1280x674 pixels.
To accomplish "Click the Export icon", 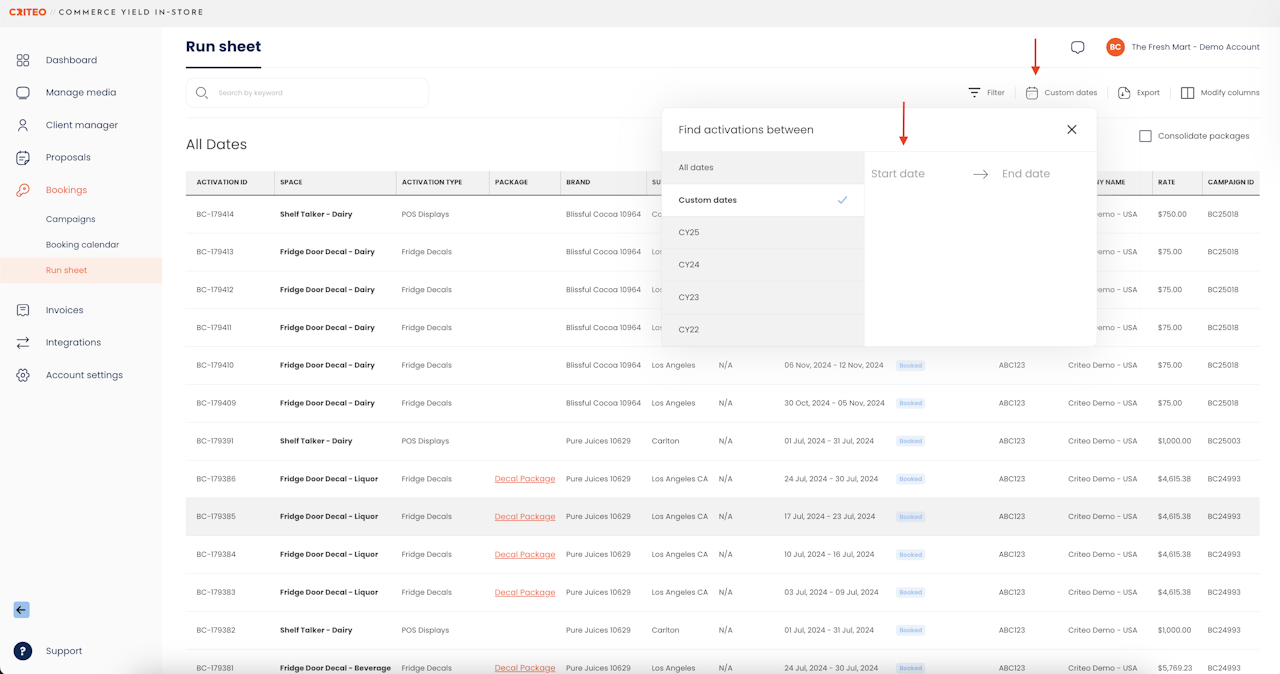I will [x=1124, y=93].
